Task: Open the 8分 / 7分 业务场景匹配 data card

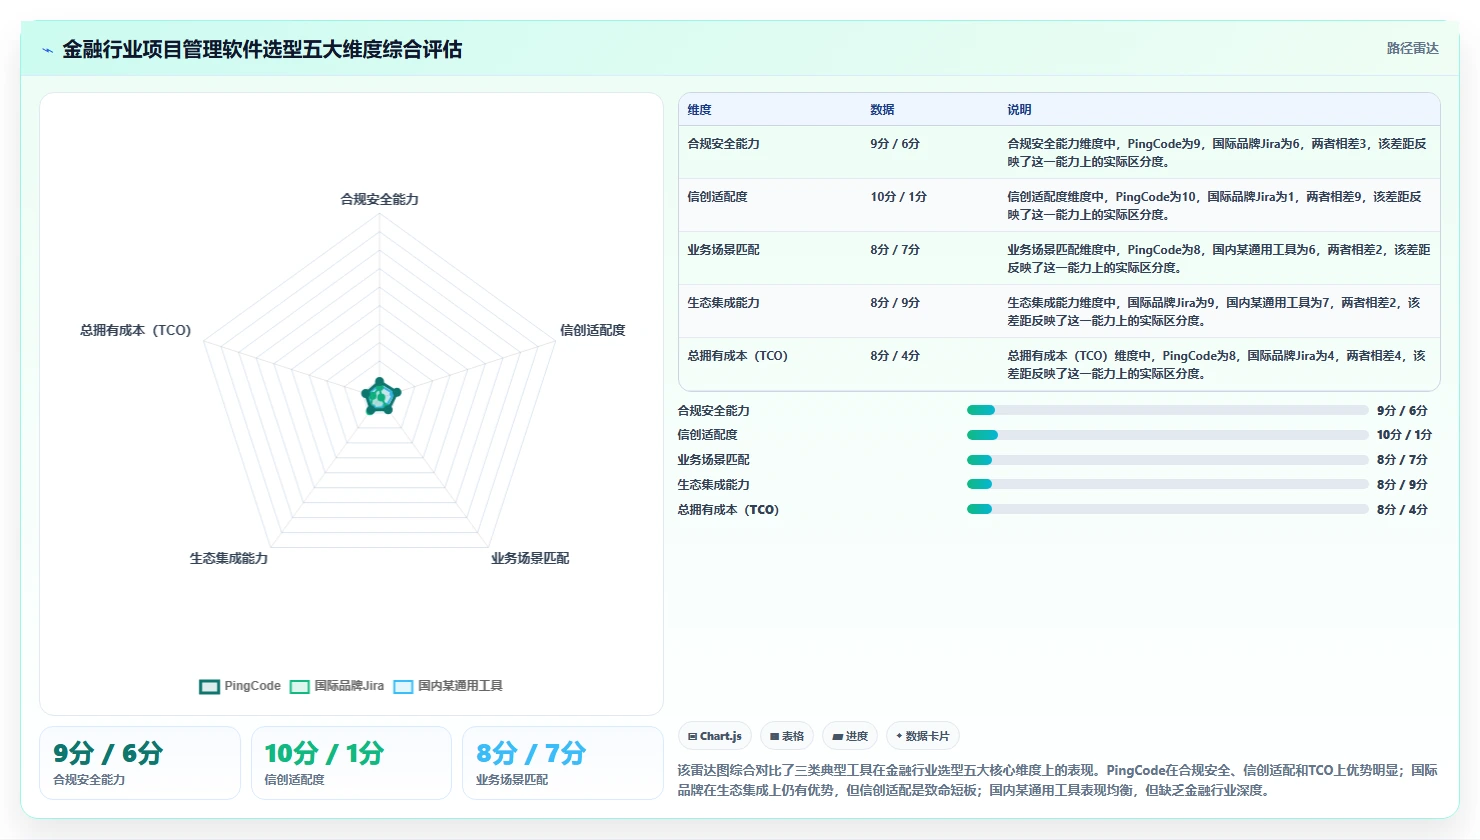Action: (562, 763)
